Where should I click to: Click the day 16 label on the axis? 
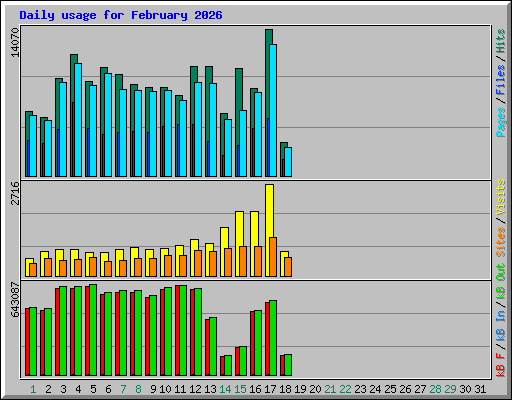click(x=255, y=389)
